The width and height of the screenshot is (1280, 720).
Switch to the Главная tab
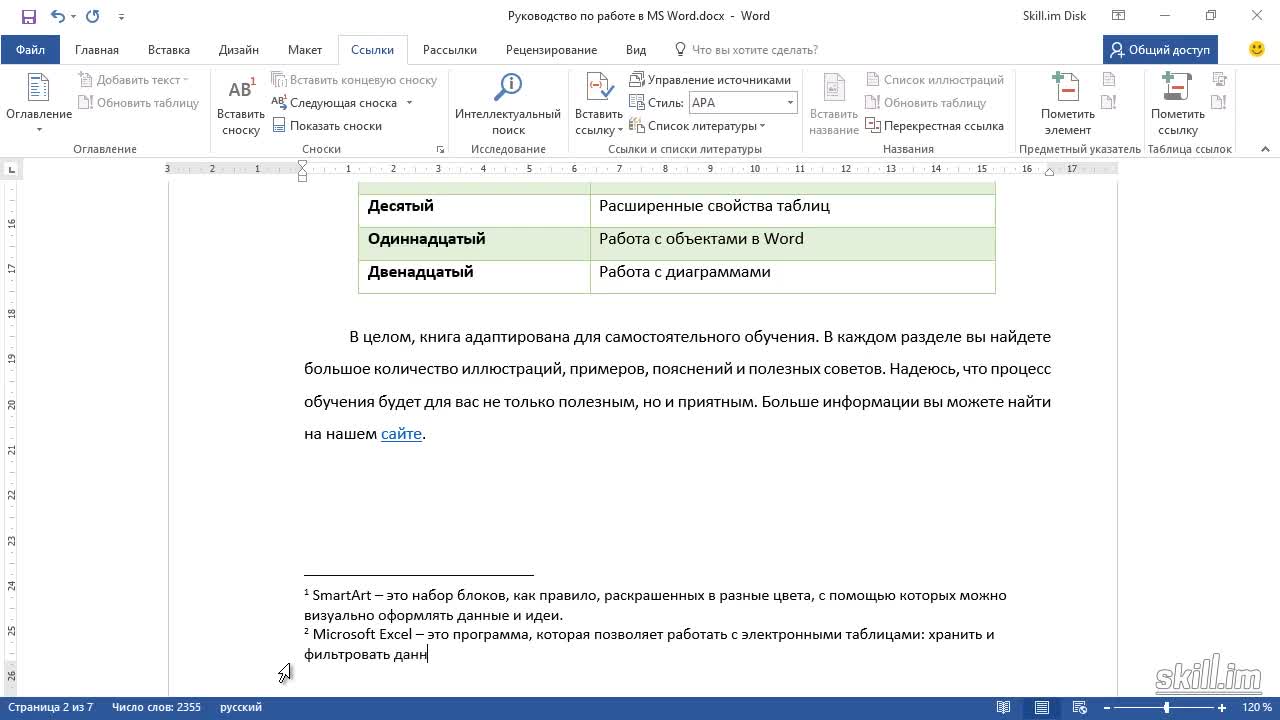pyautogui.click(x=97, y=49)
